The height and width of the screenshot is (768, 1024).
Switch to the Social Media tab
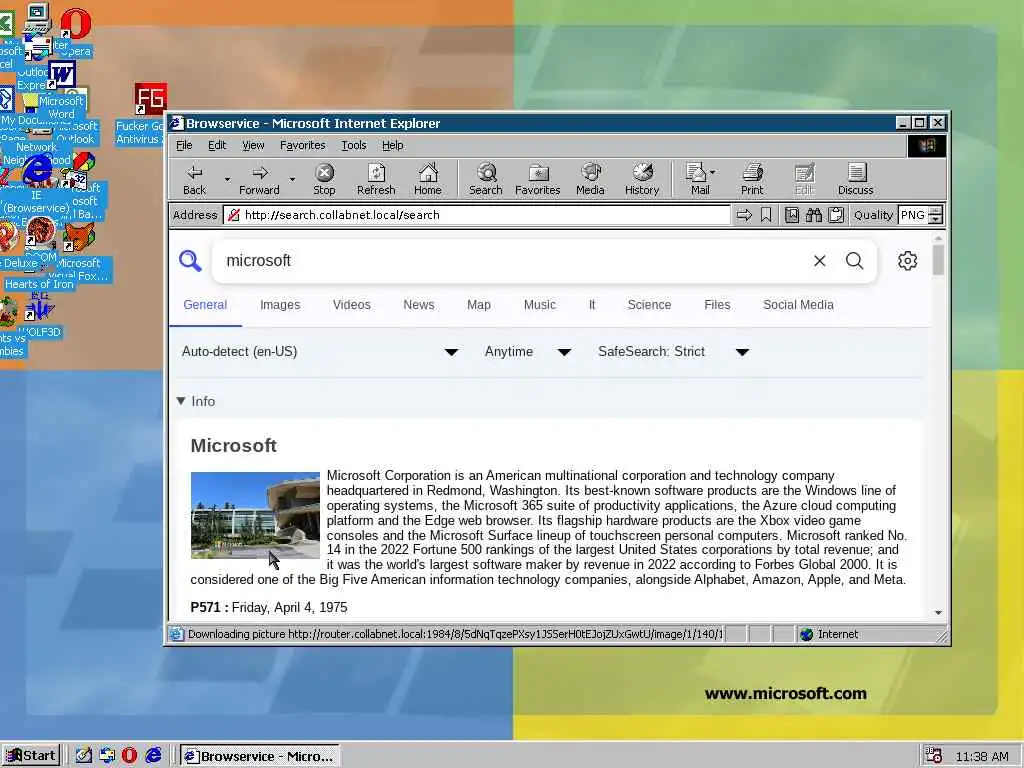pyautogui.click(x=798, y=305)
